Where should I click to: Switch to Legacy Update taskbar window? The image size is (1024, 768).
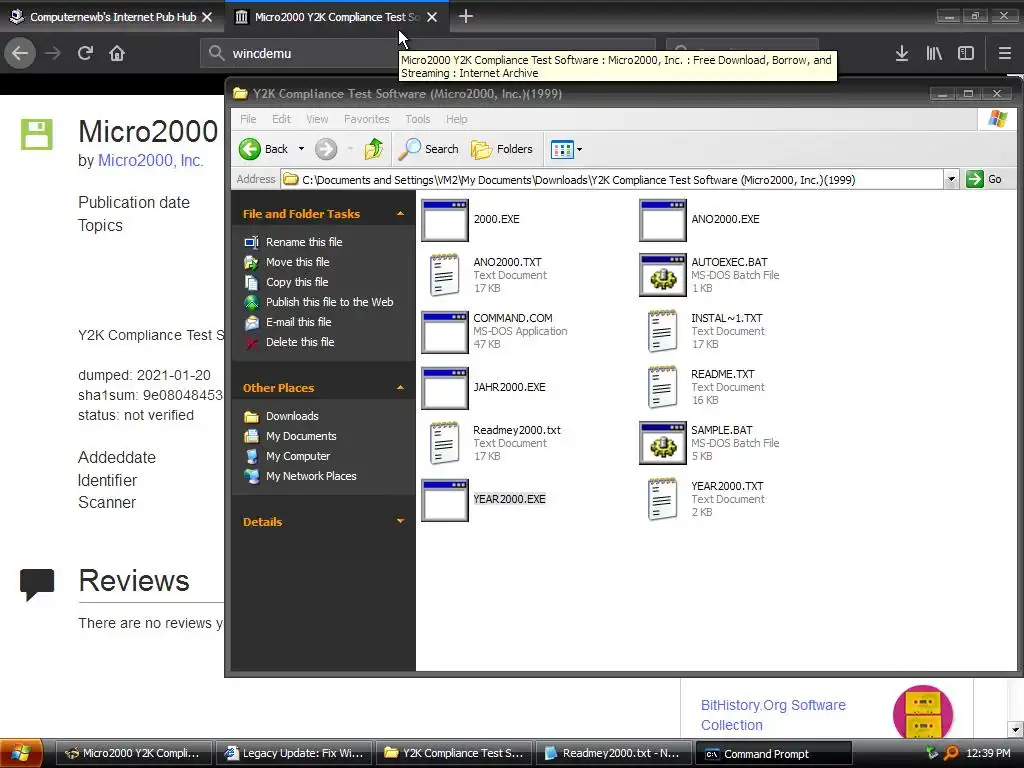(x=295, y=753)
